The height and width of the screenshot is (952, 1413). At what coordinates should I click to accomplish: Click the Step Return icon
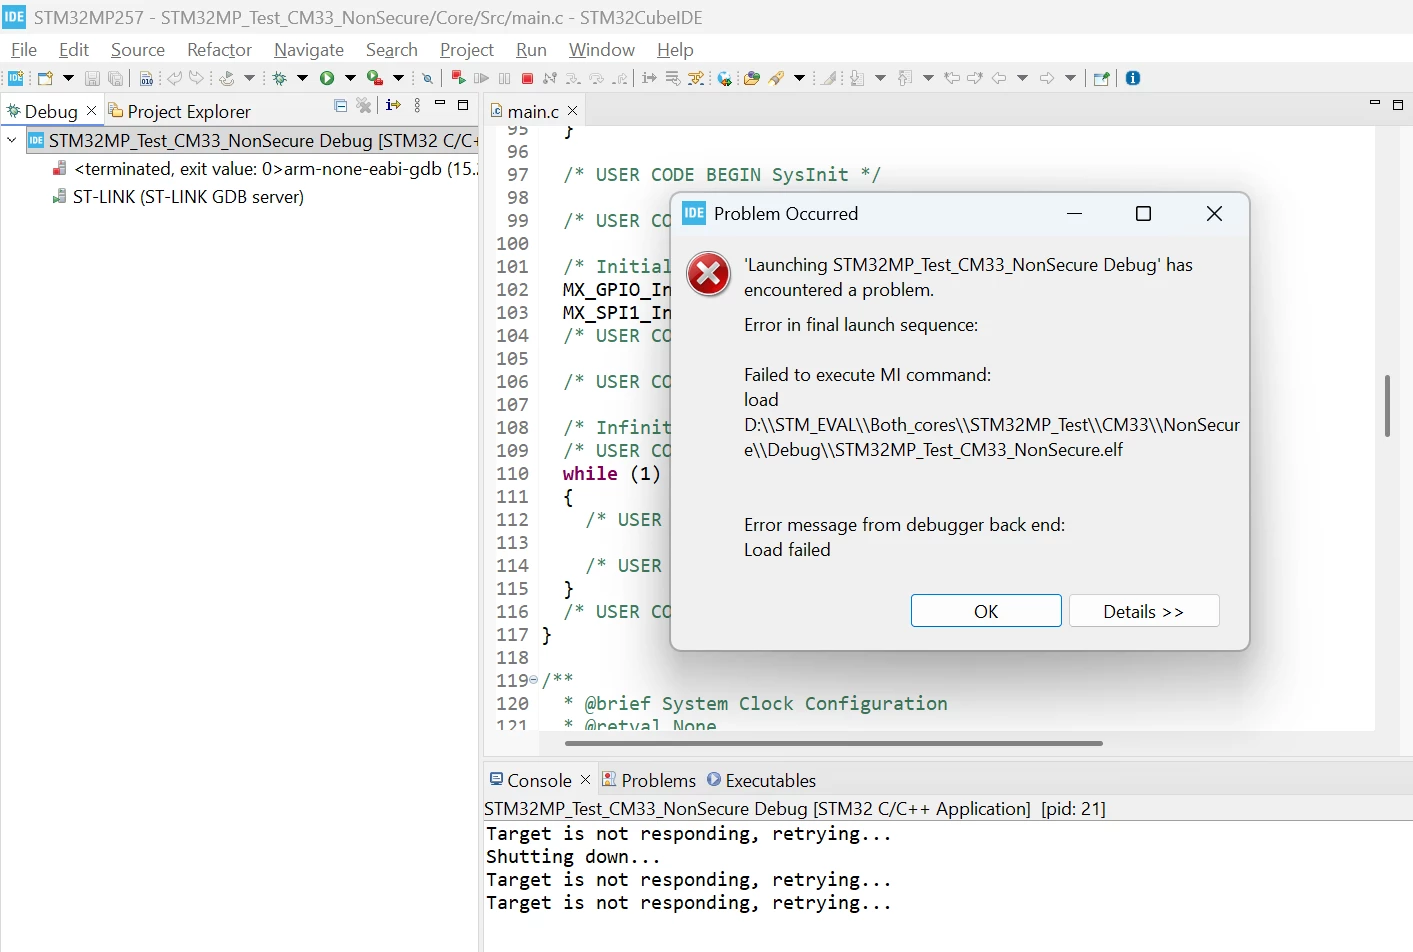tap(621, 78)
